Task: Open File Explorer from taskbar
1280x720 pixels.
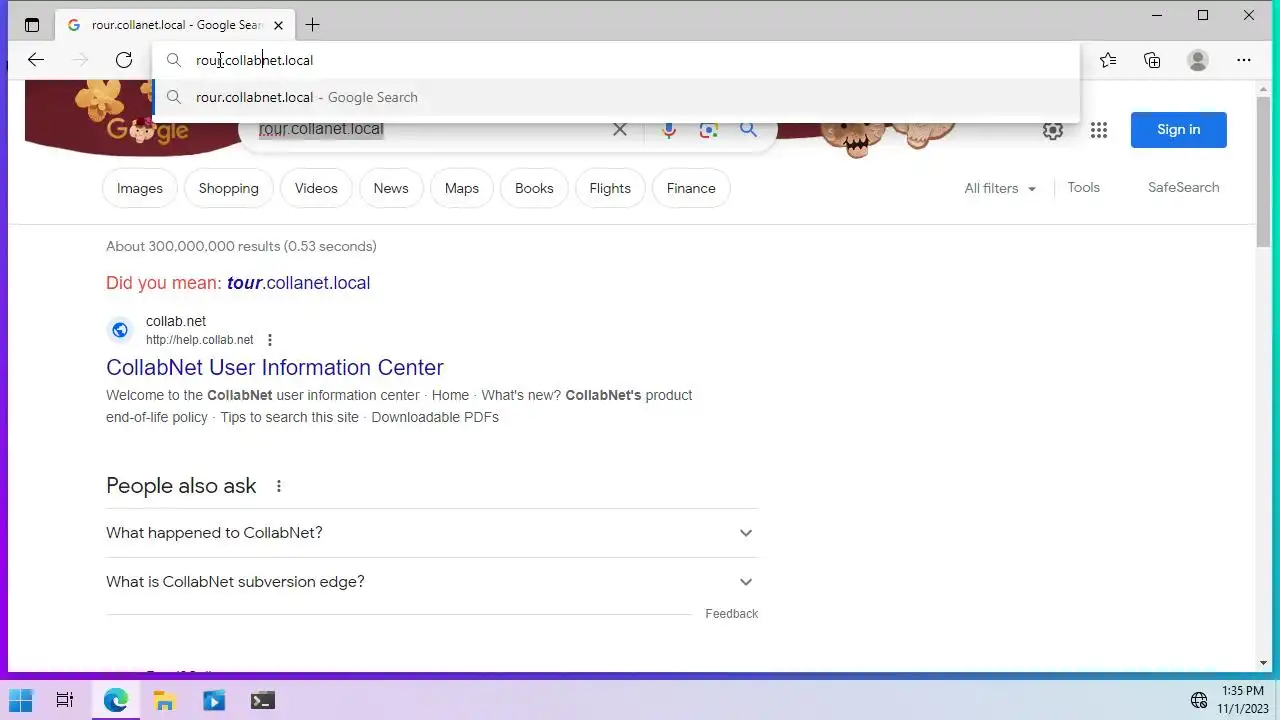Action: (165, 700)
